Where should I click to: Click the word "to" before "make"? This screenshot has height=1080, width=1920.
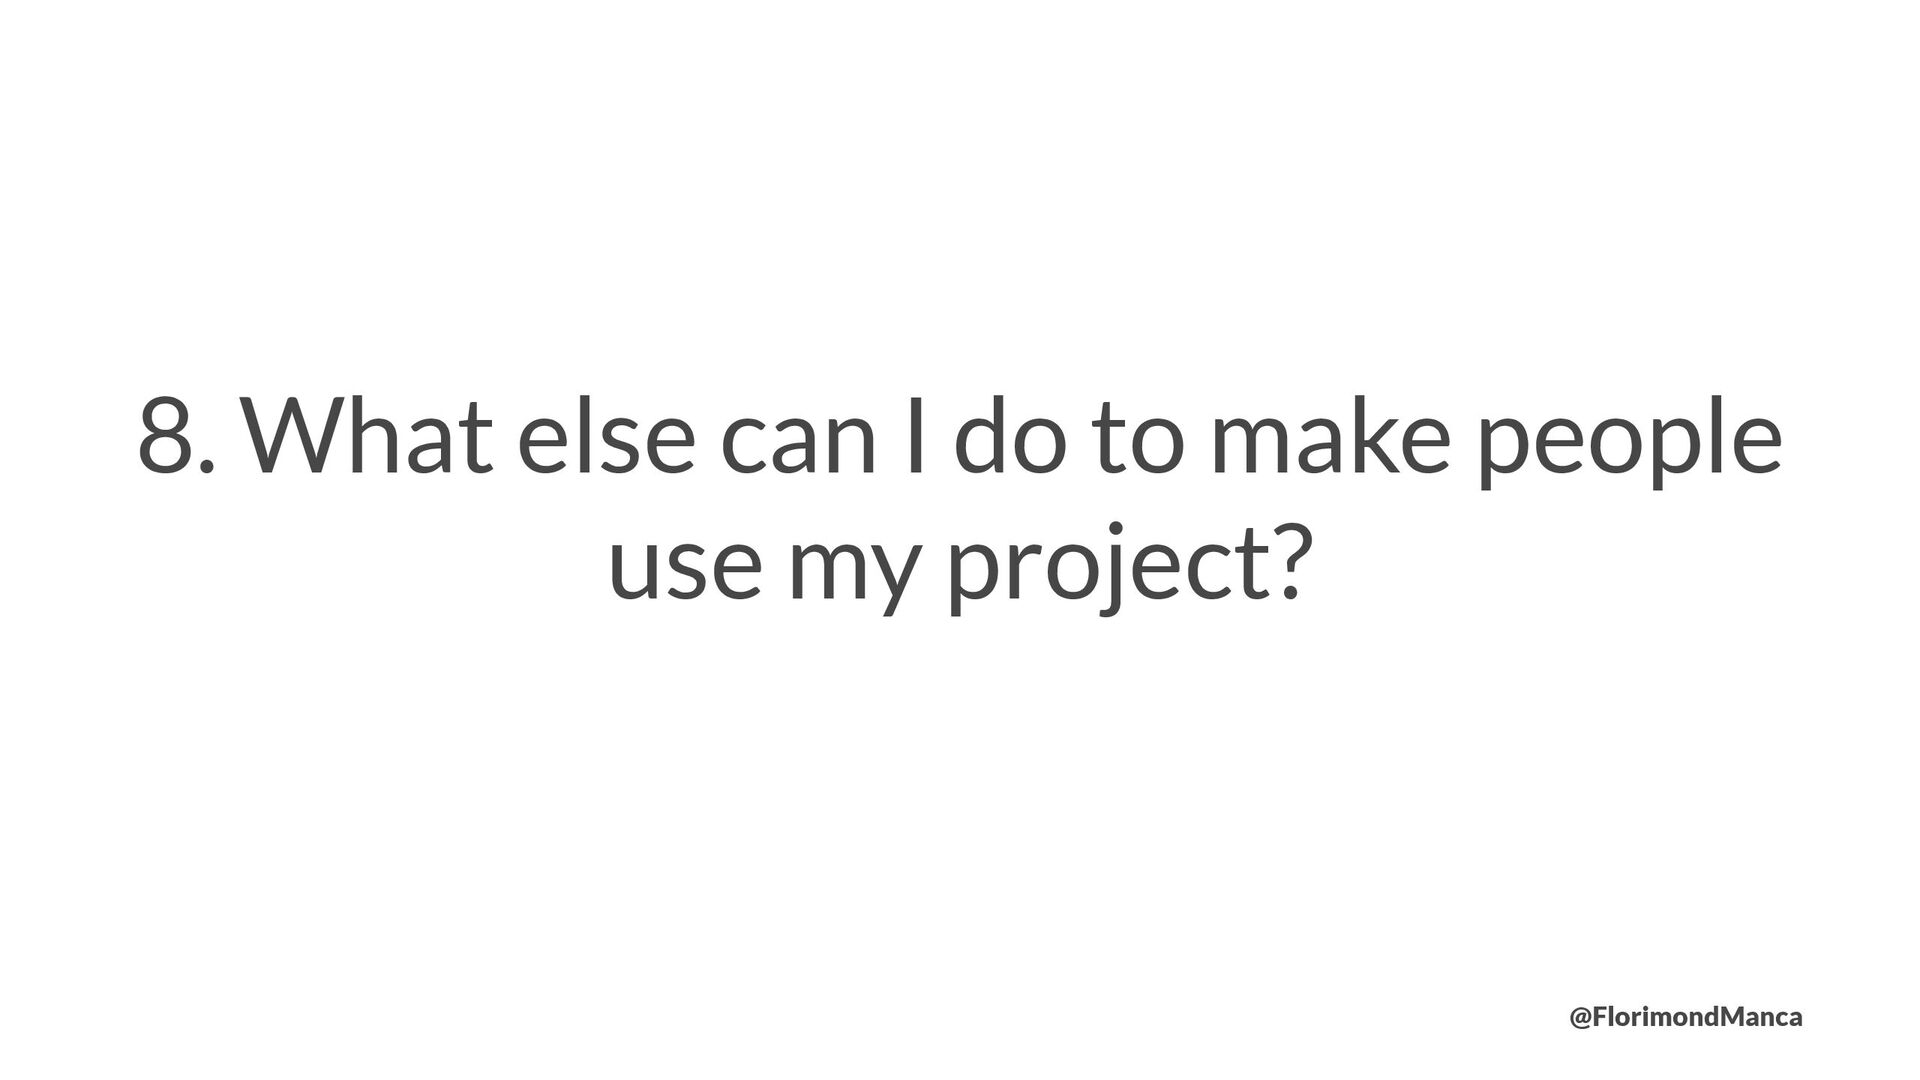pos(1143,441)
